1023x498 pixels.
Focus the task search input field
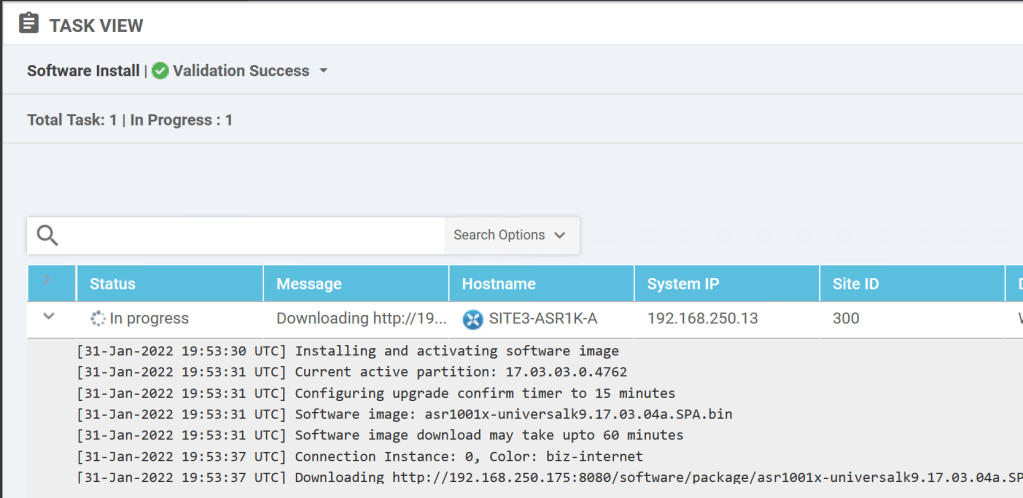point(250,236)
